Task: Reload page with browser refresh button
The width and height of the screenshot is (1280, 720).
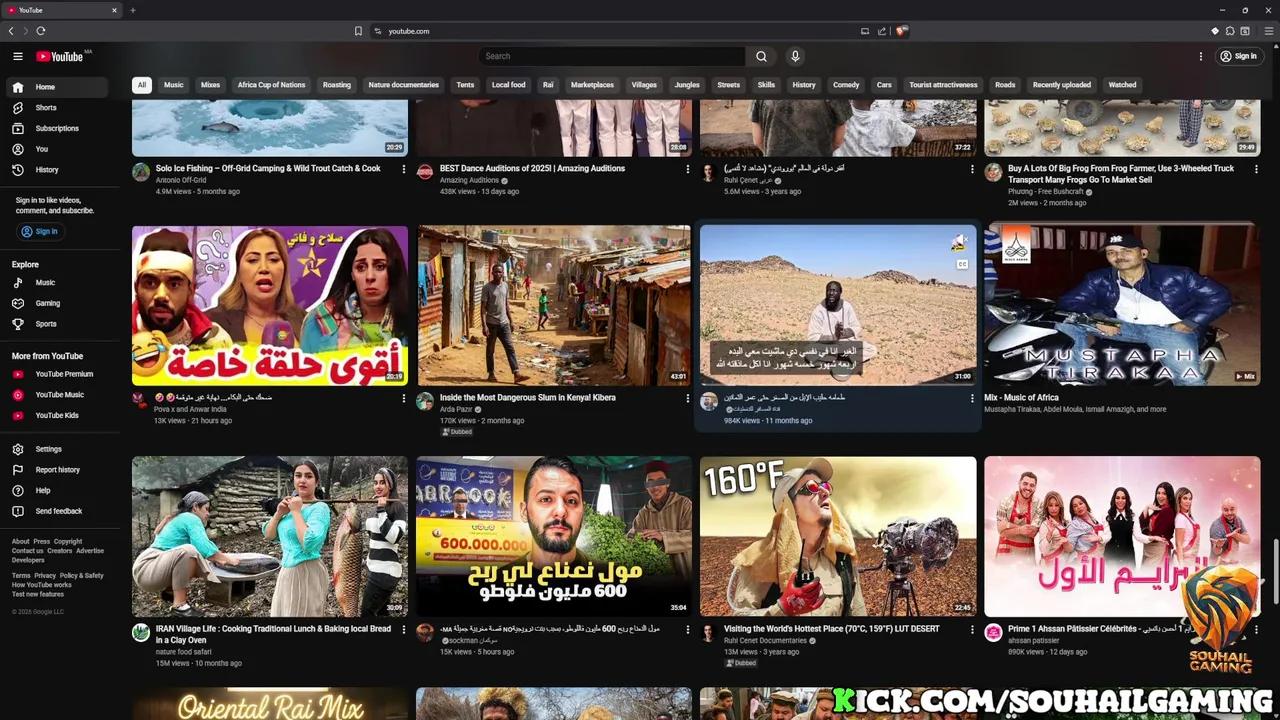Action: click(x=41, y=31)
